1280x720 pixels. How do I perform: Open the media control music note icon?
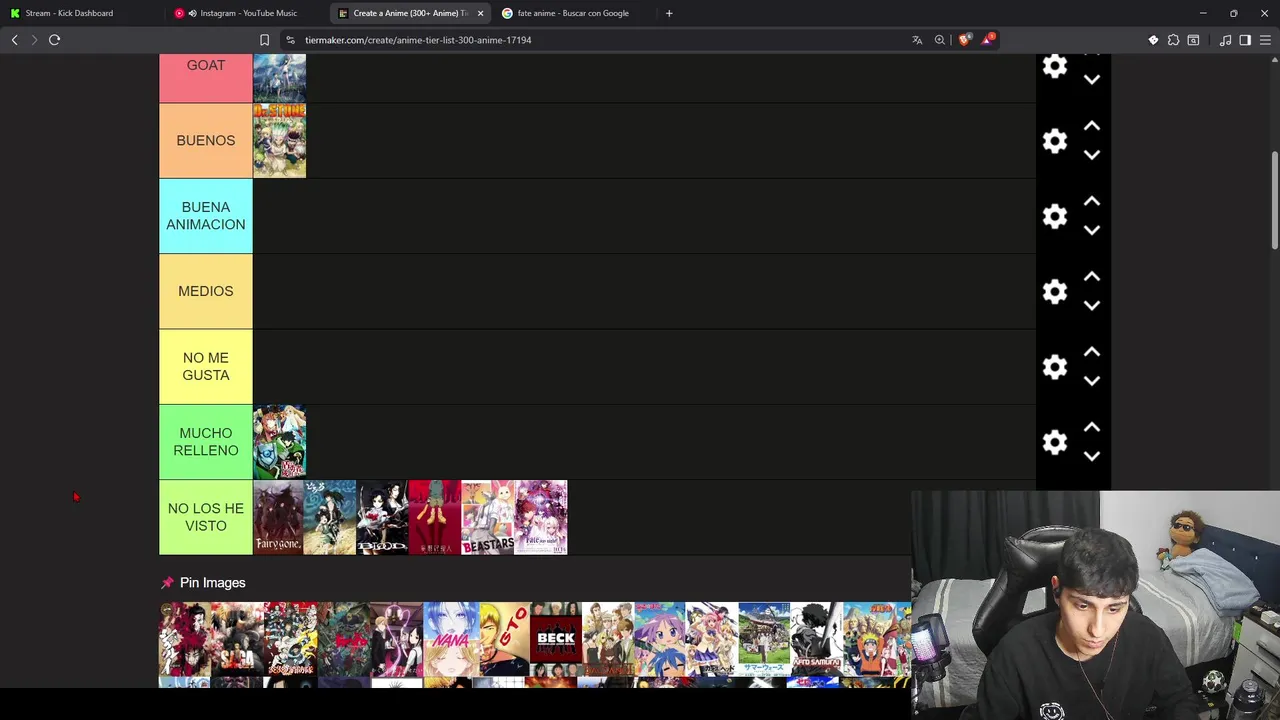point(1225,40)
